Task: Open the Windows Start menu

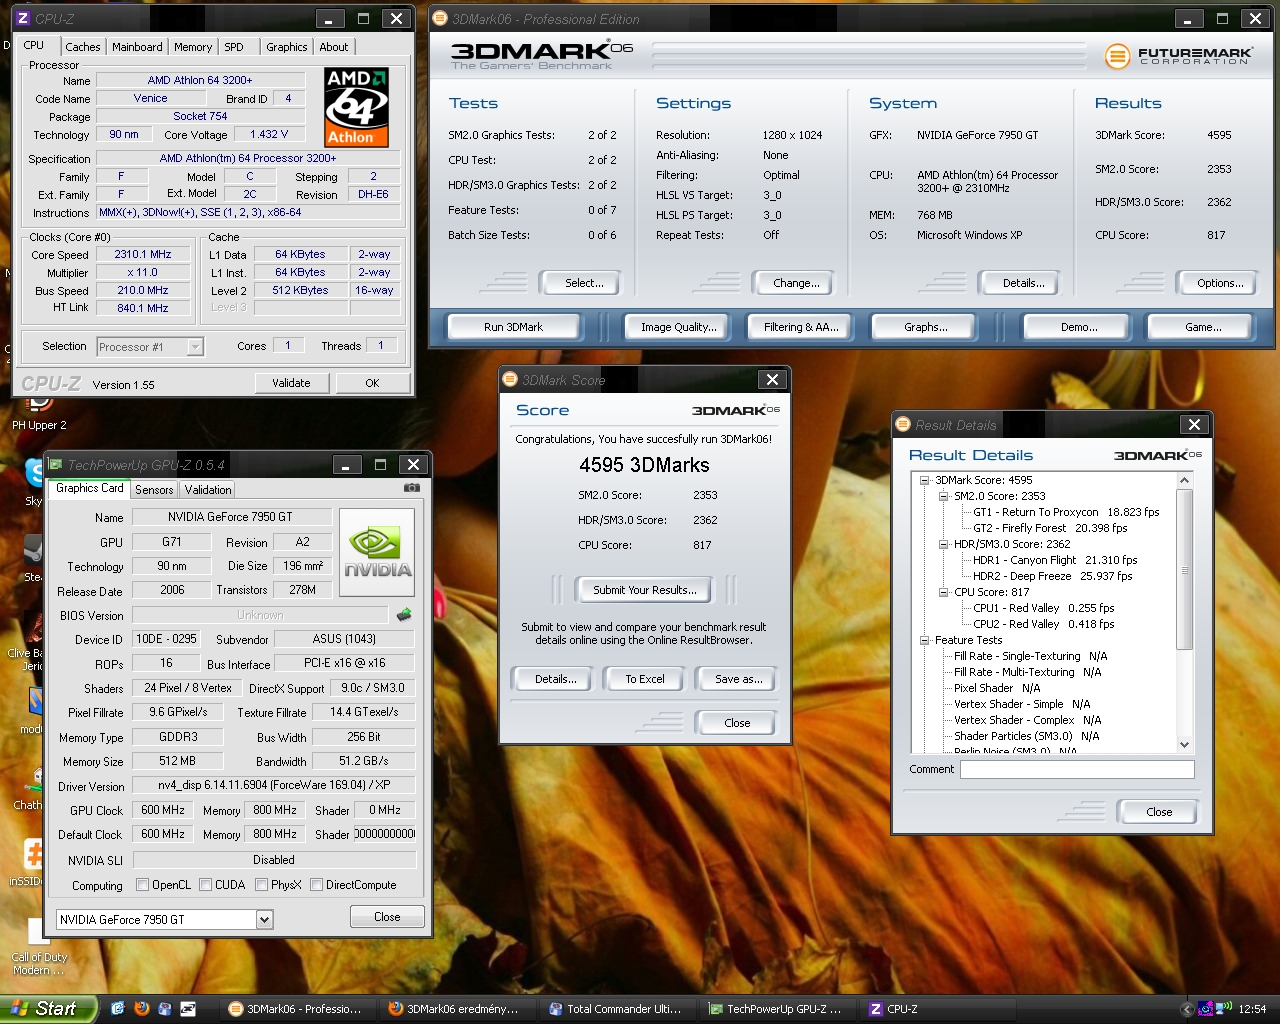Action: coord(48,1009)
